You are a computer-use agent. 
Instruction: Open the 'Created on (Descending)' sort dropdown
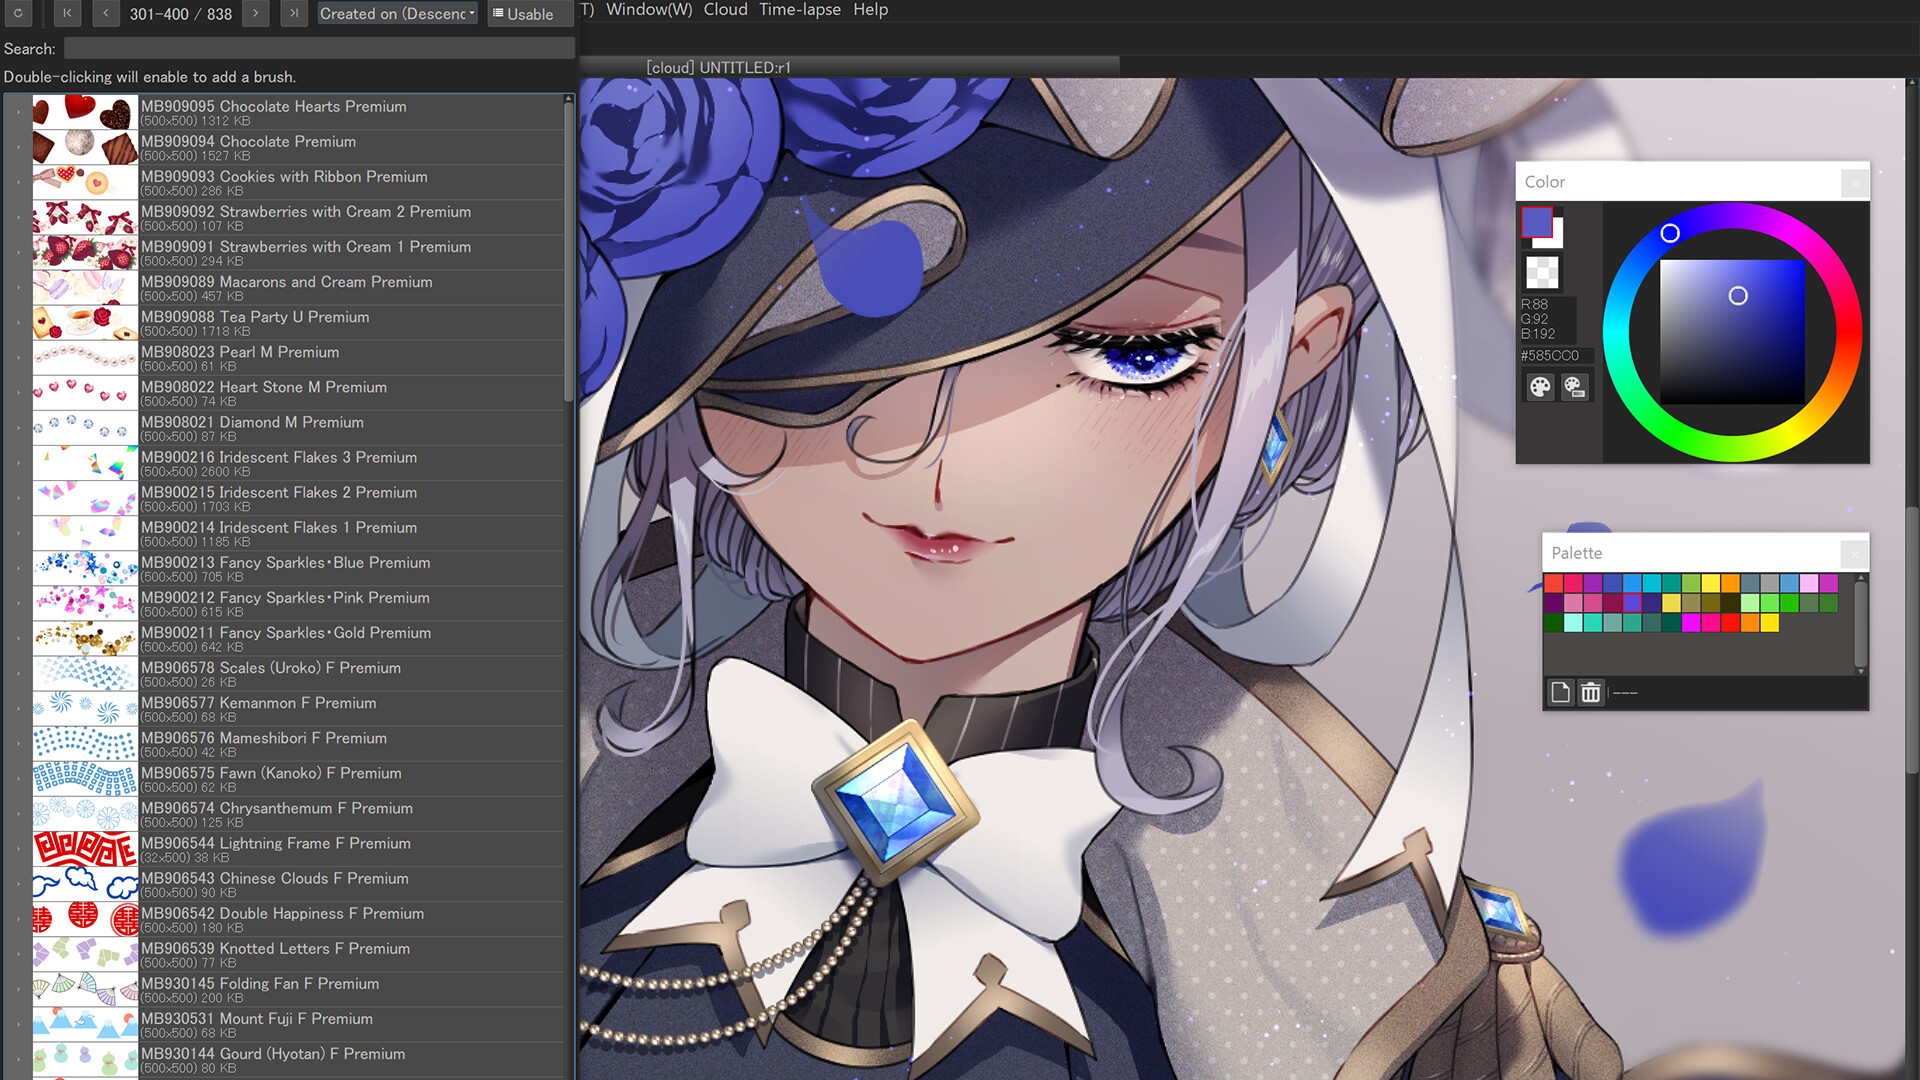[x=397, y=13]
